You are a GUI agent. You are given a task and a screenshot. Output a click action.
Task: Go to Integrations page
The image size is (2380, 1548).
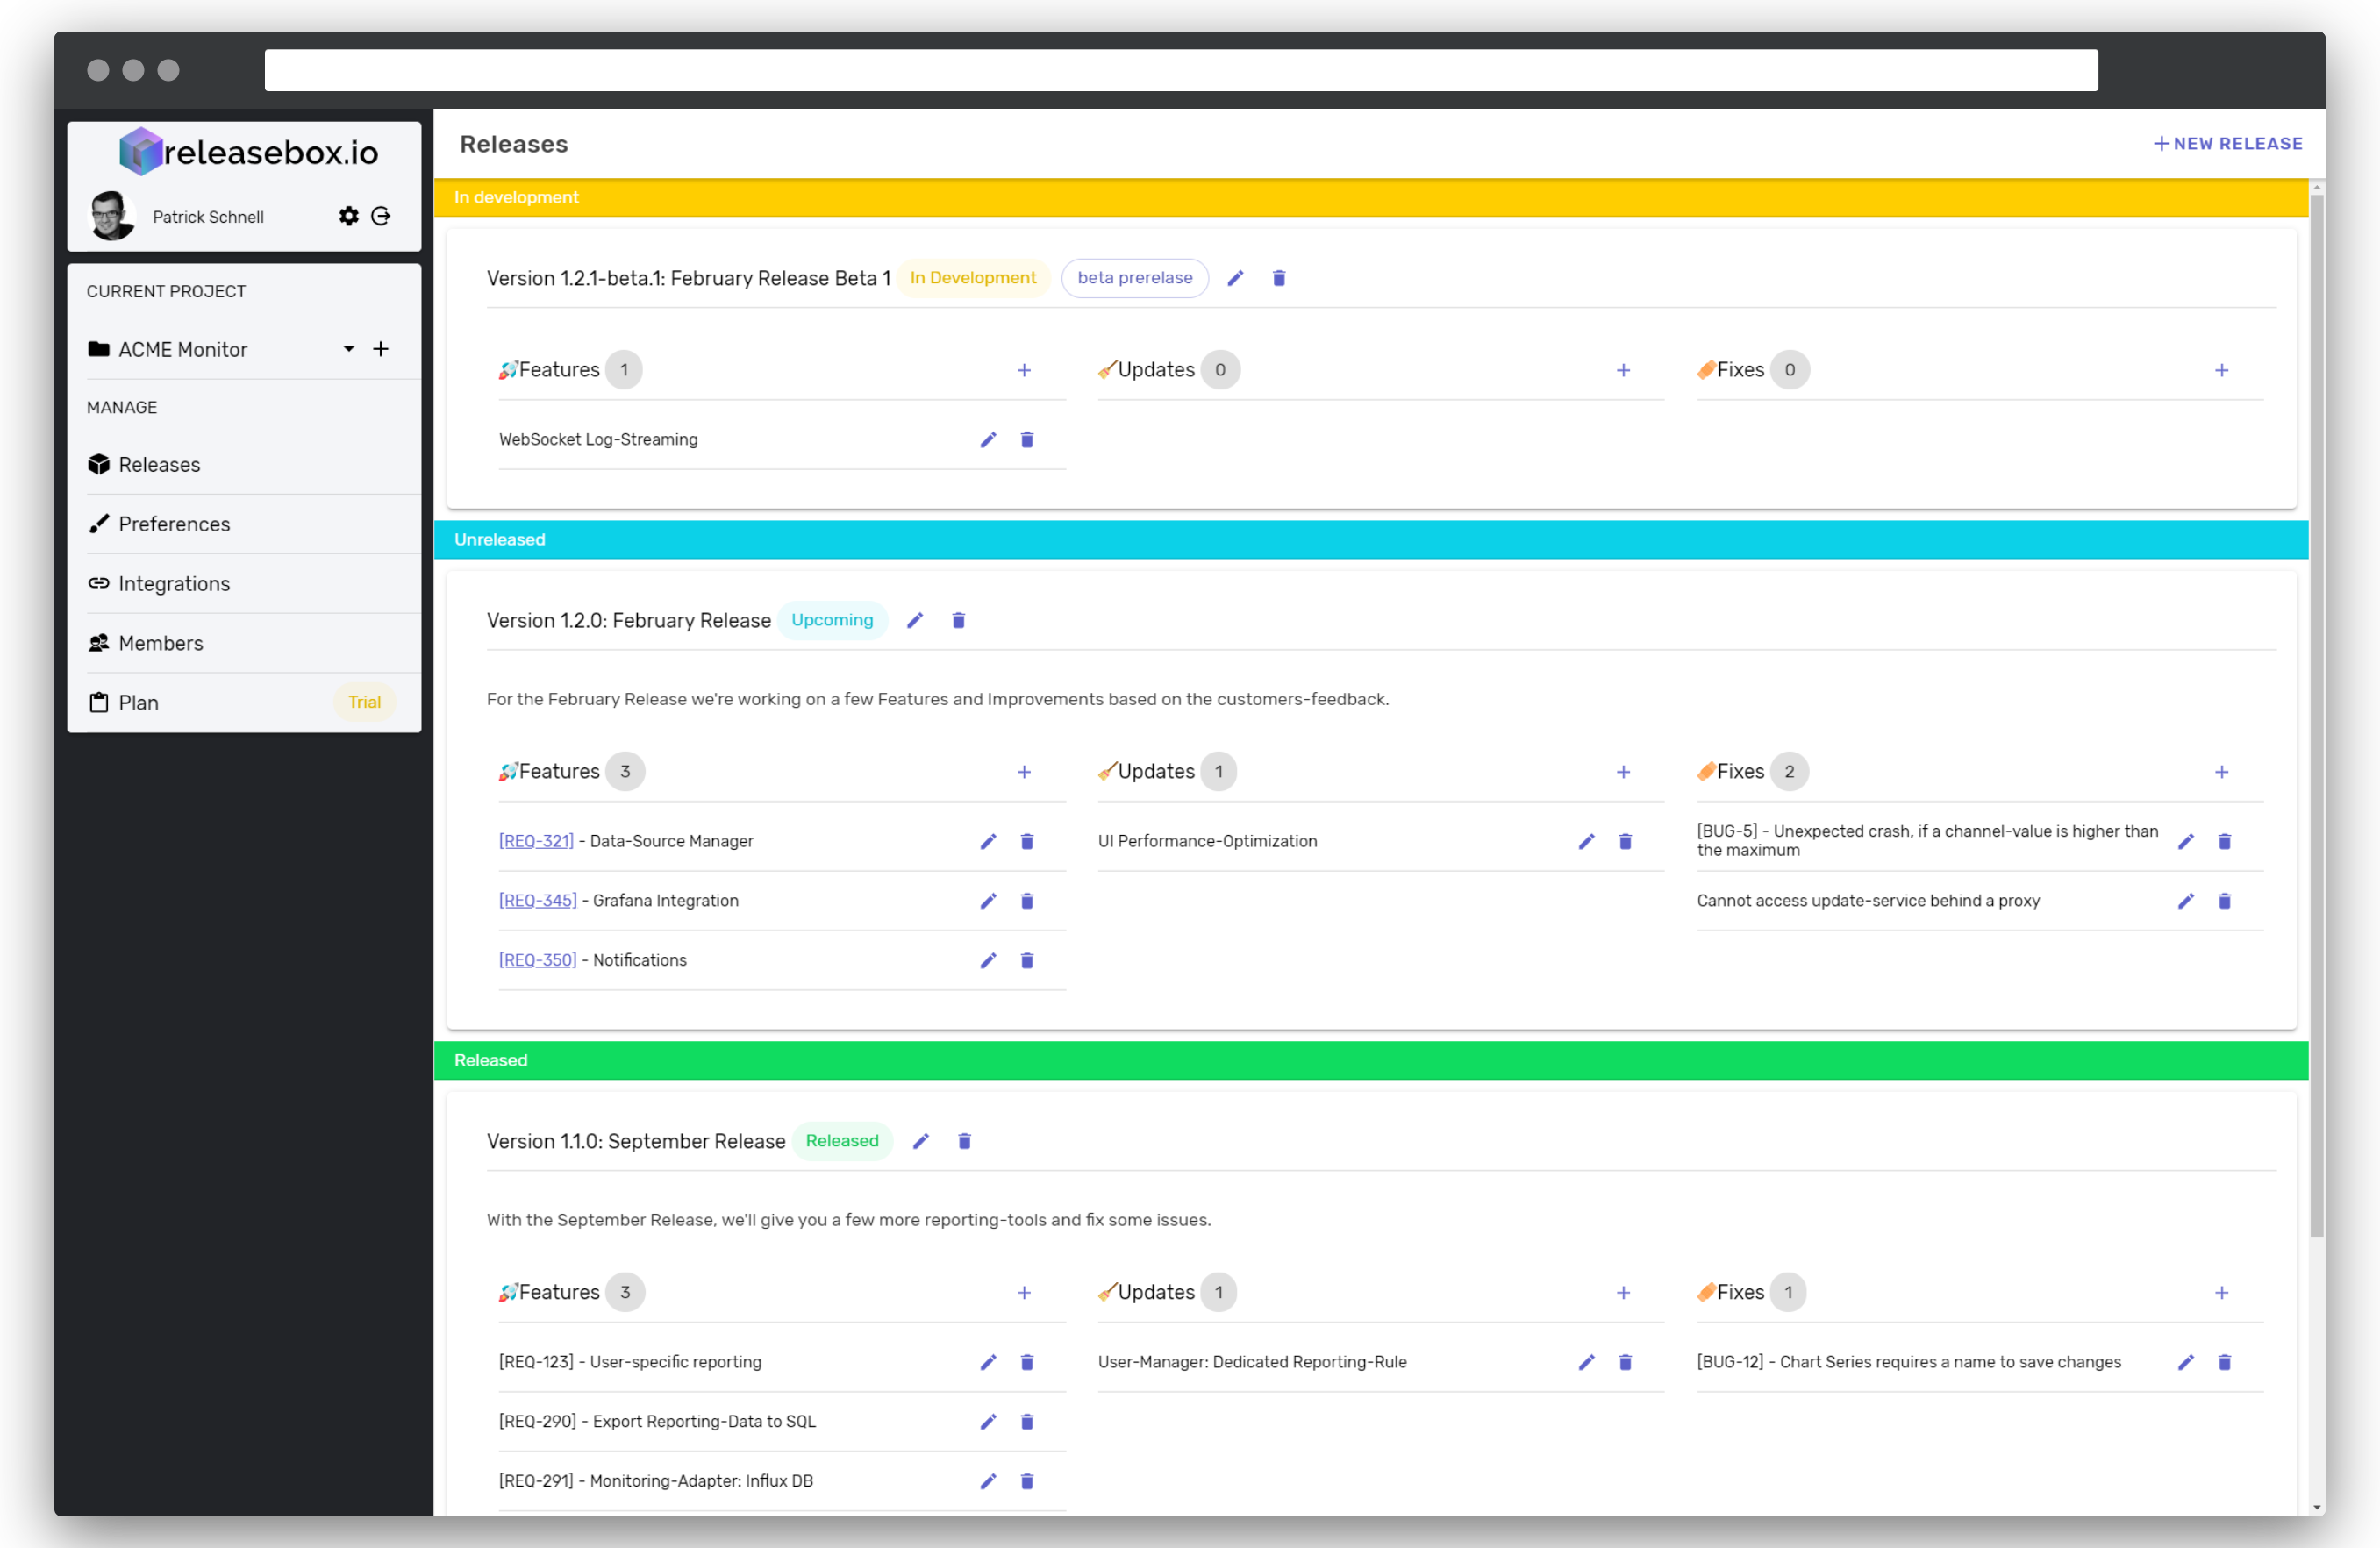pos(244,584)
